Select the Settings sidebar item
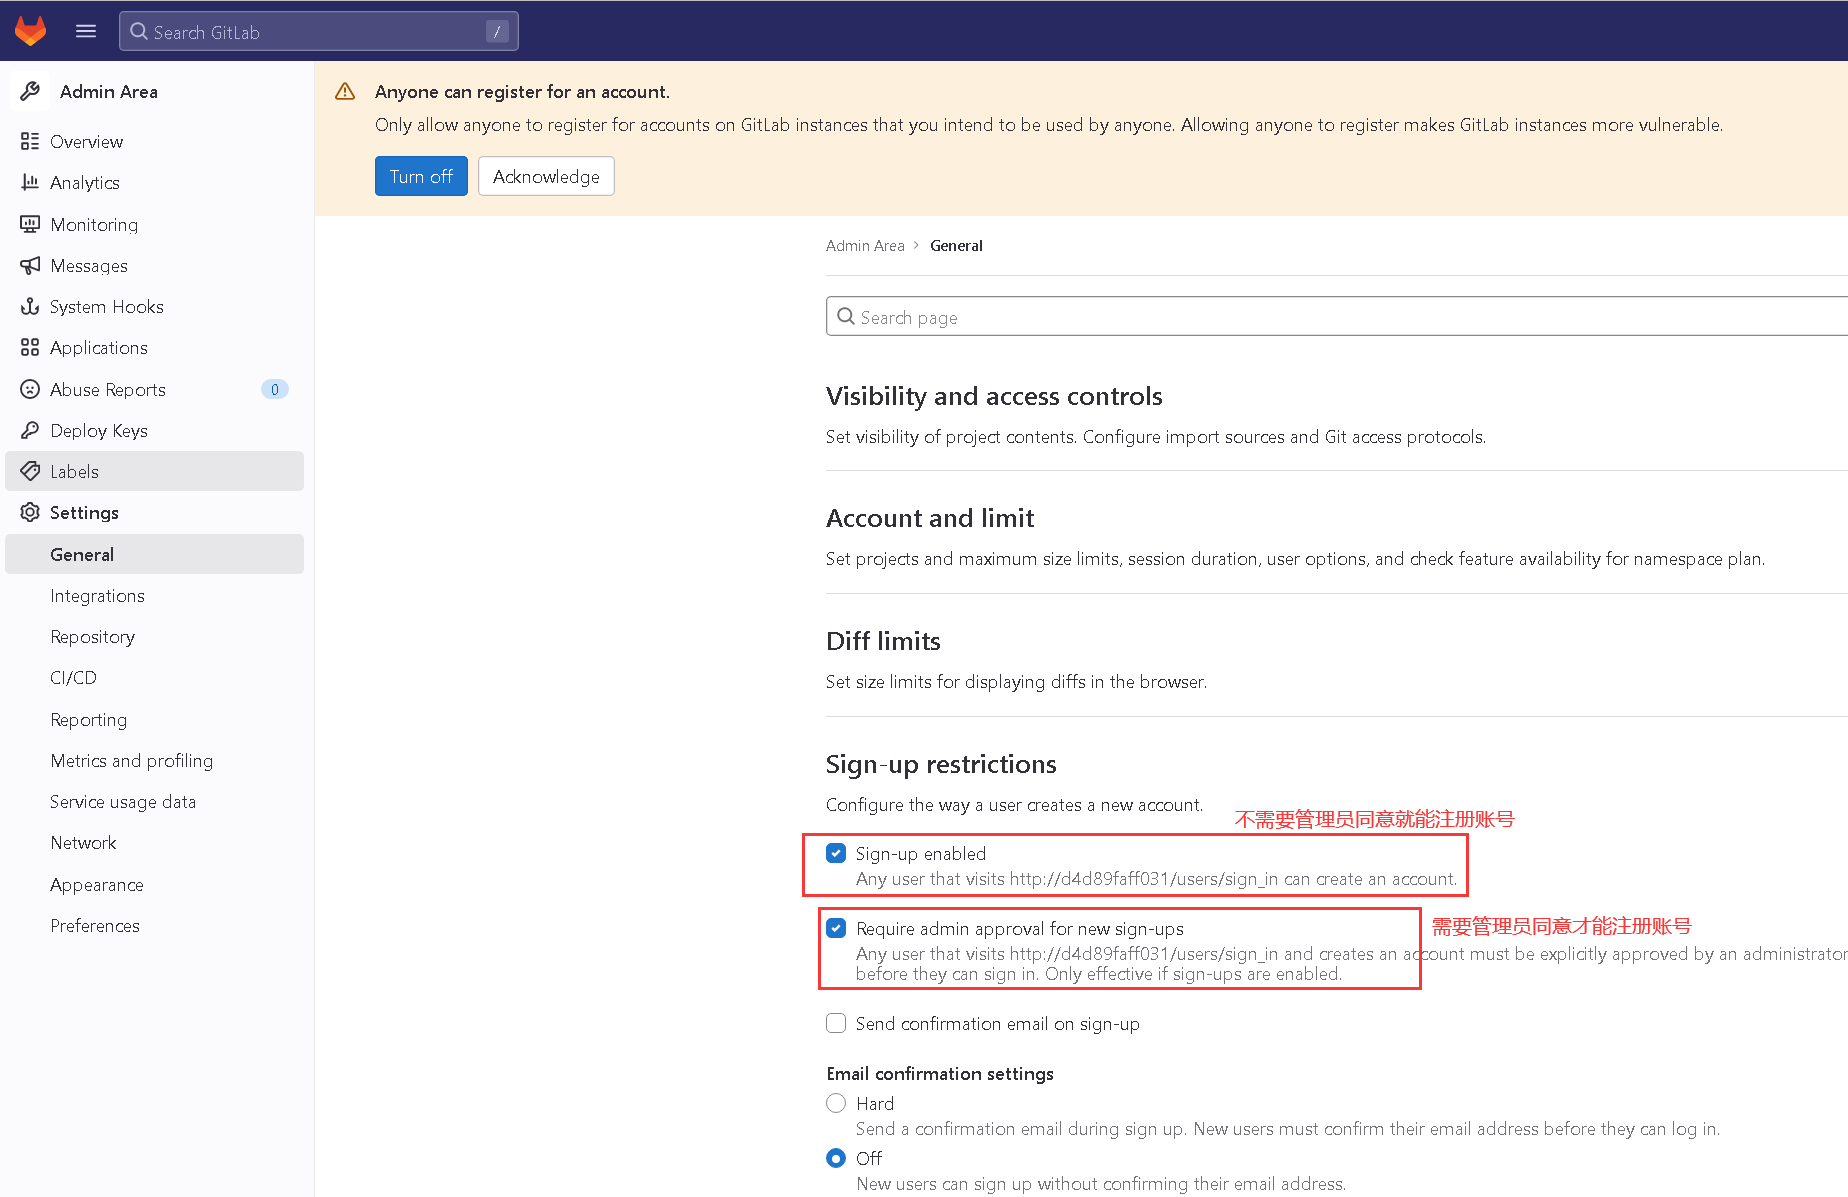This screenshot has height=1197, width=1848. [x=155, y=512]
